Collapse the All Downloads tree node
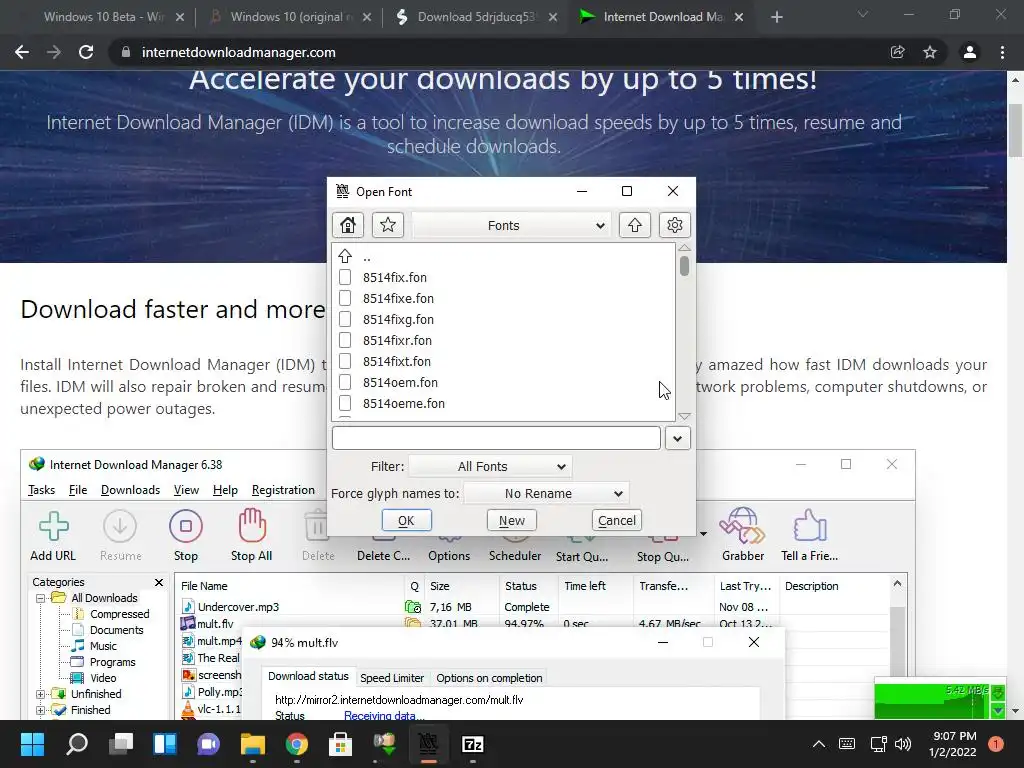This screenshot has width=1024, height=768. click(x=40, y=598)
